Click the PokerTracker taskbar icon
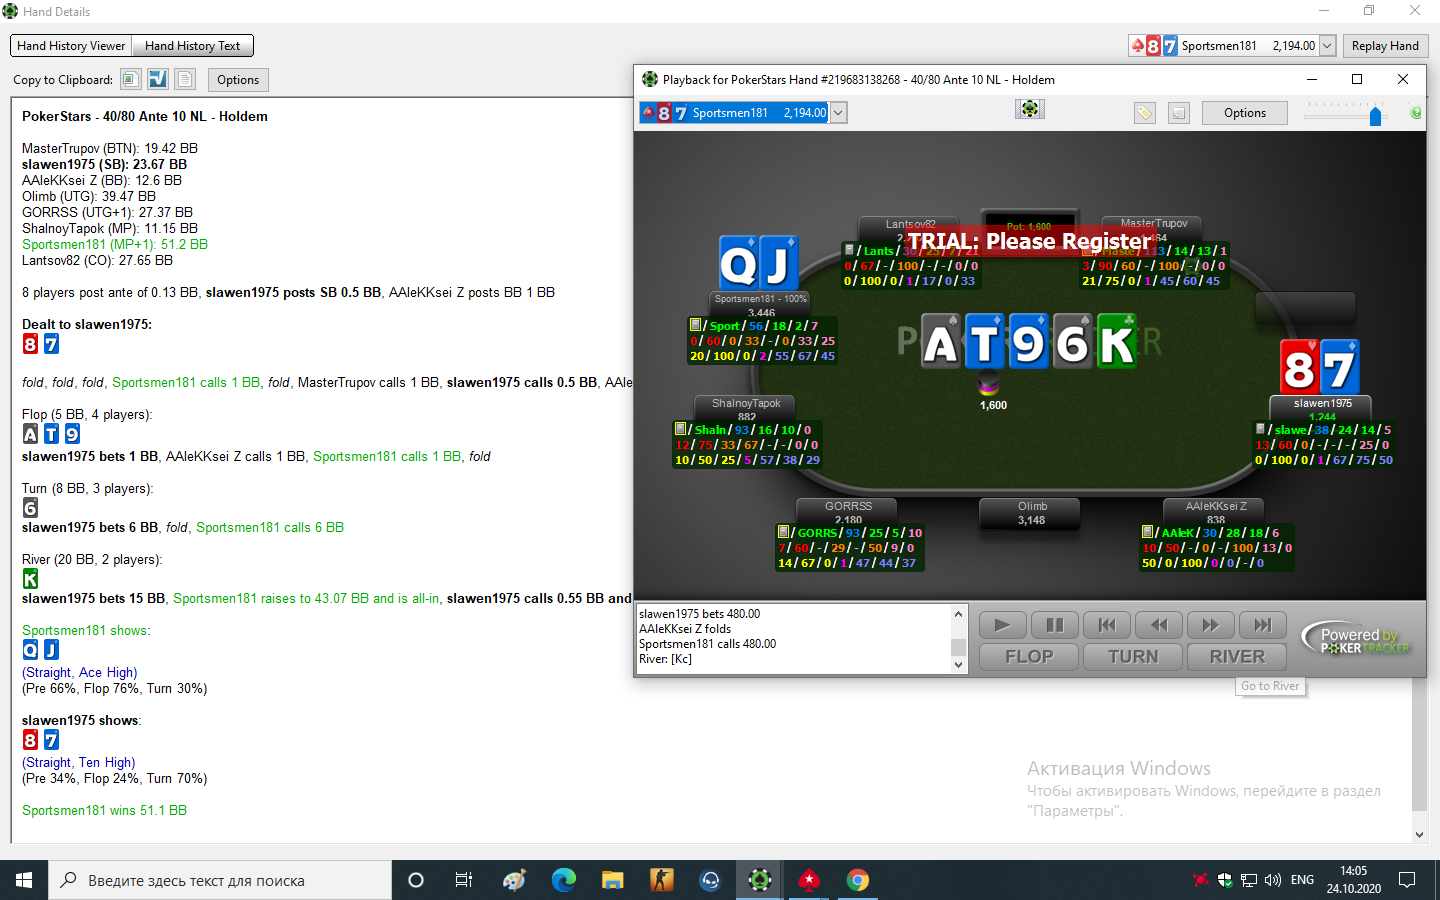 pos(760,880)
